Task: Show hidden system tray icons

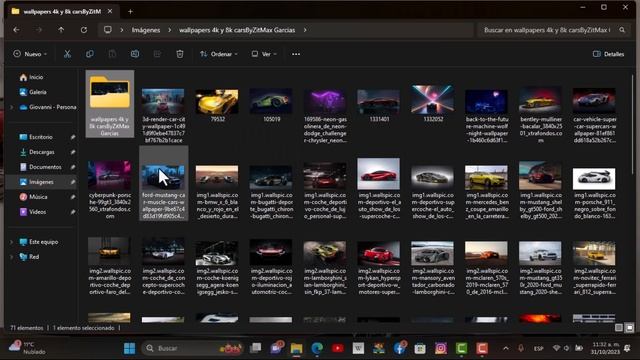Action: click(x=506, y=348)
